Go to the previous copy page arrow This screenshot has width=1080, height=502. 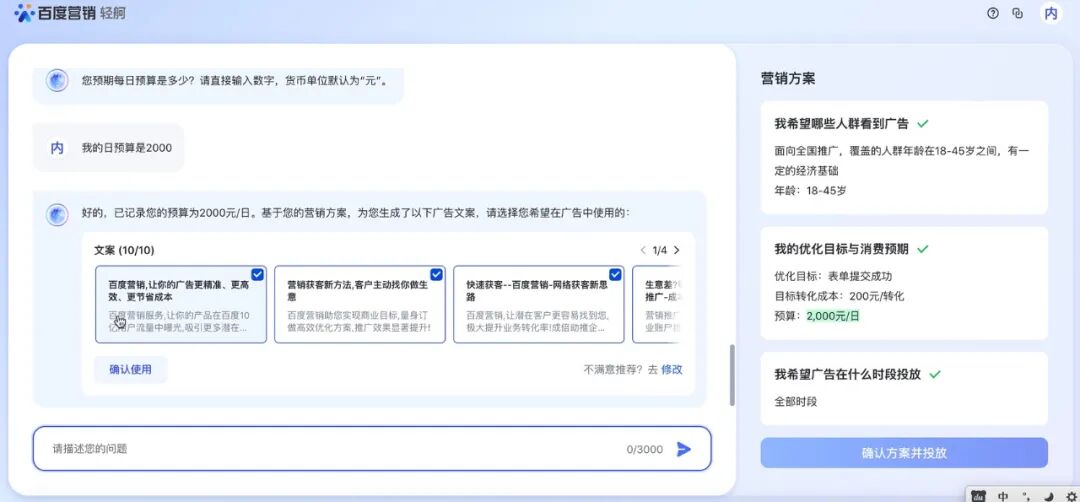[643, 250]
